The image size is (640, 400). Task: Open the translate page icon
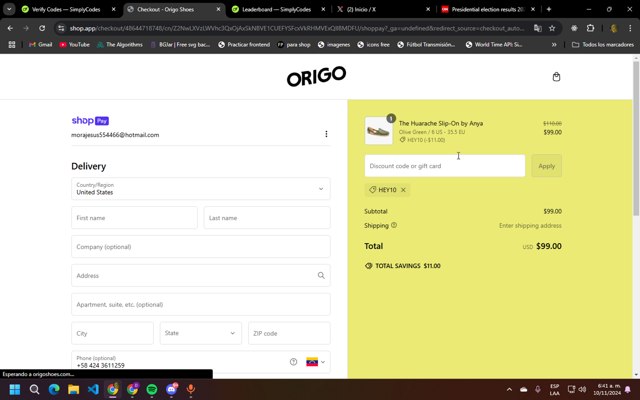pos(538,28)
